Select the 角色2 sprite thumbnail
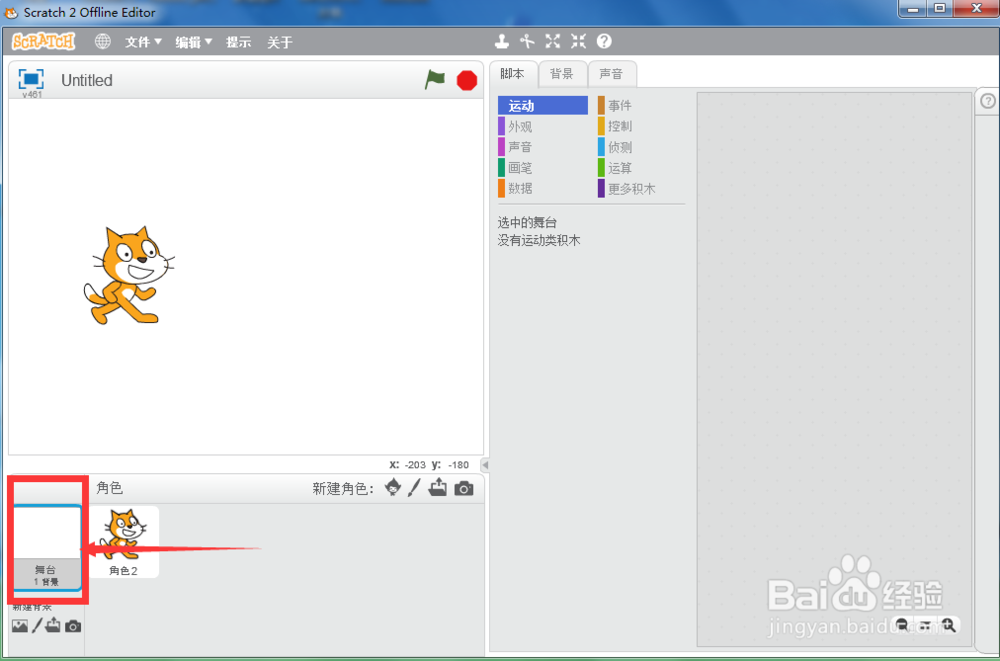Image resolution: width=1000 pixels, height=661 pixels. point(124,542)
